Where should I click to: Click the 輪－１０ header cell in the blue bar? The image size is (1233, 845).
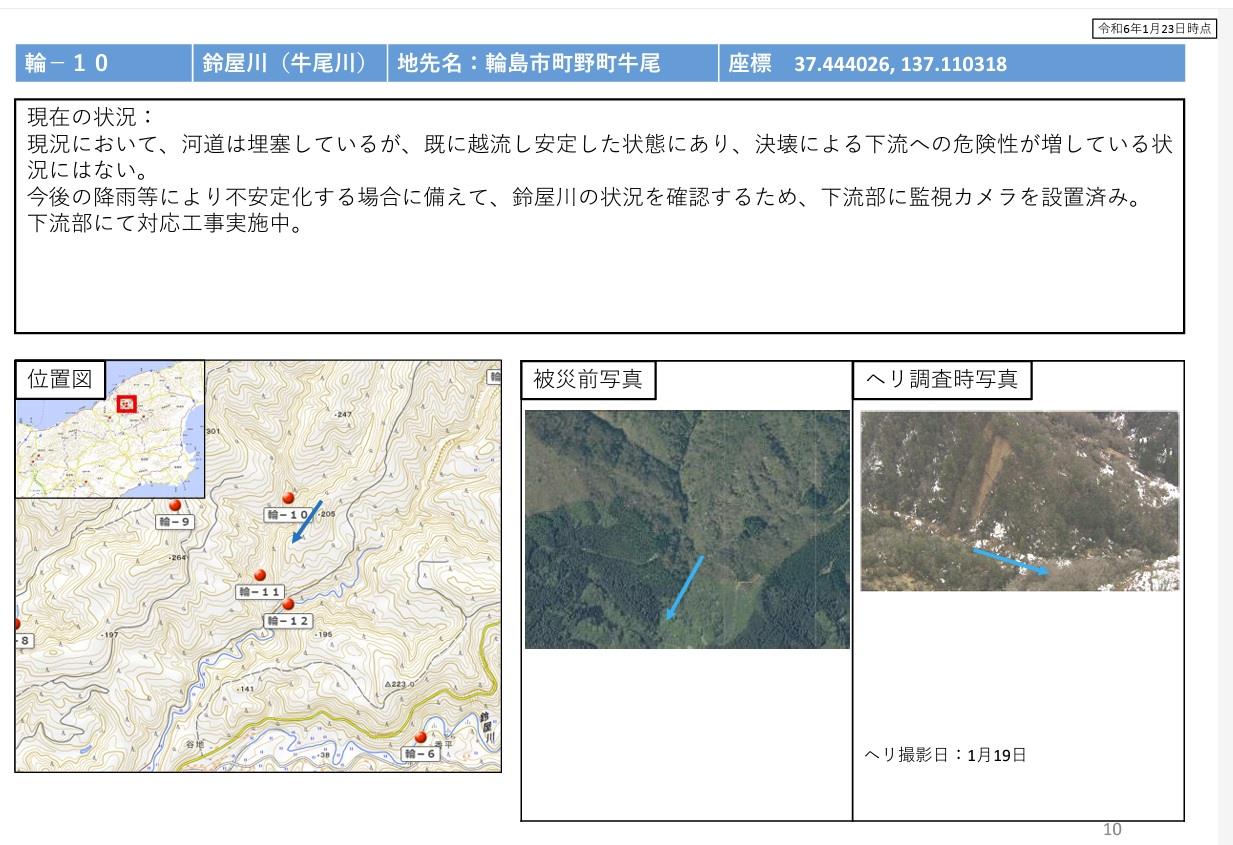coord(103,64)
